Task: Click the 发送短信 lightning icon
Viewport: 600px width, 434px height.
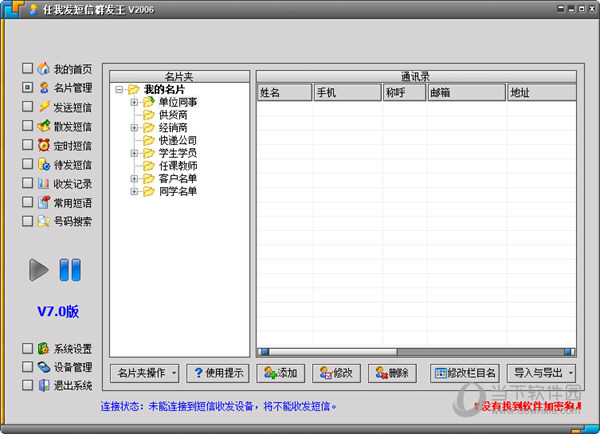Action: (x=44, y=106)
